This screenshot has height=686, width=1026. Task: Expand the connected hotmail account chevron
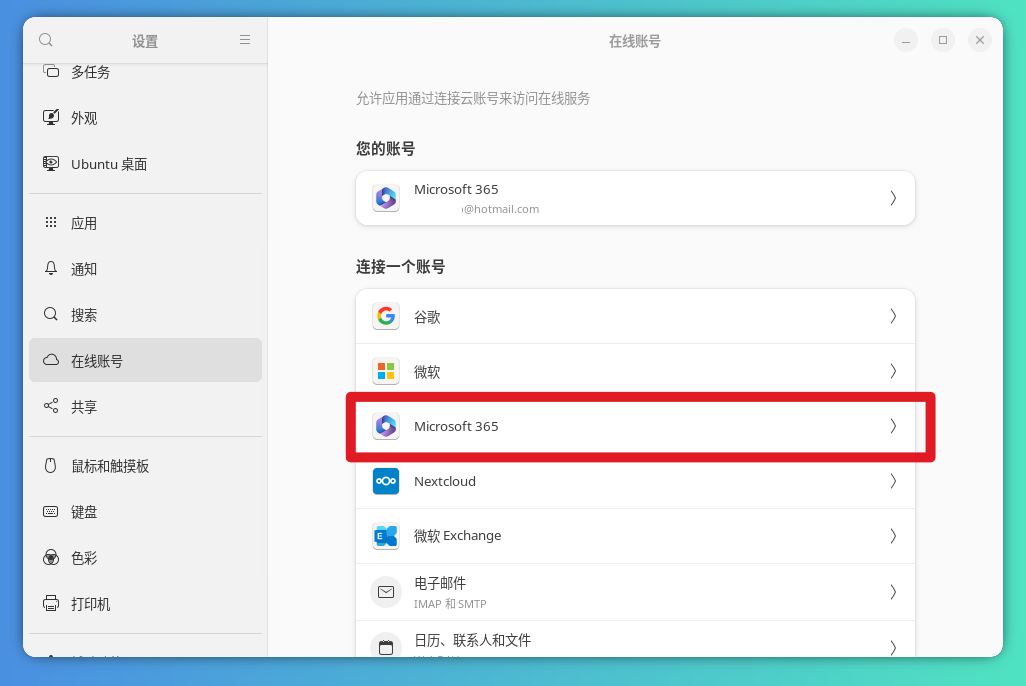point(893,198)
